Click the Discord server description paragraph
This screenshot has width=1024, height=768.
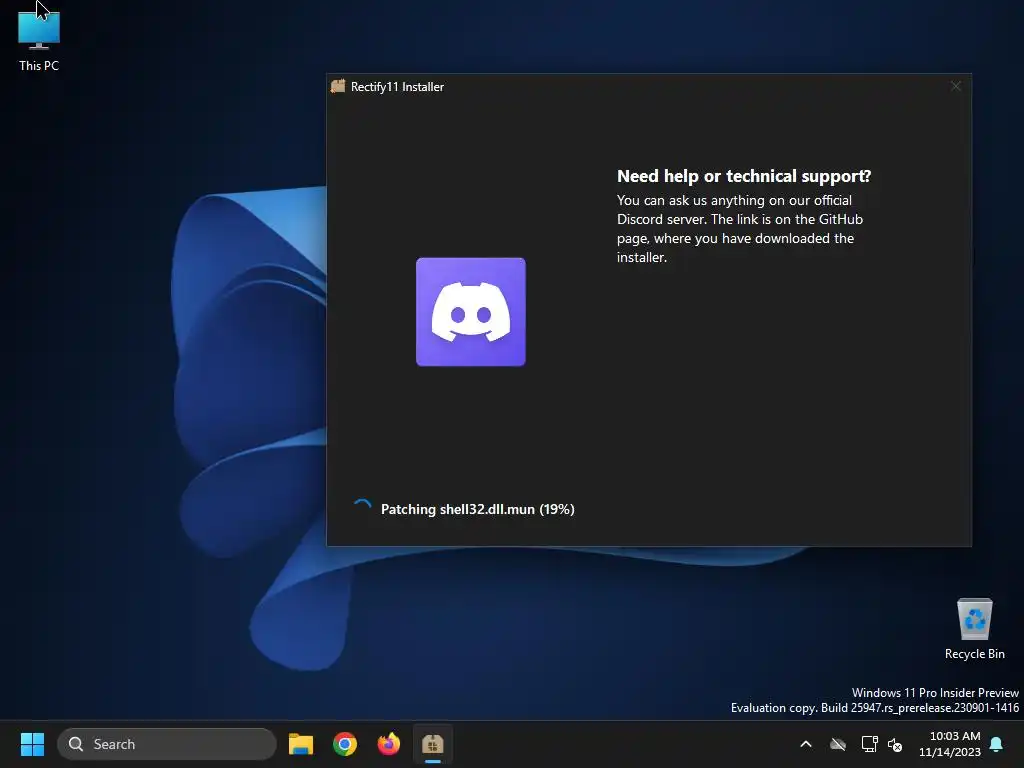[740, 229]
